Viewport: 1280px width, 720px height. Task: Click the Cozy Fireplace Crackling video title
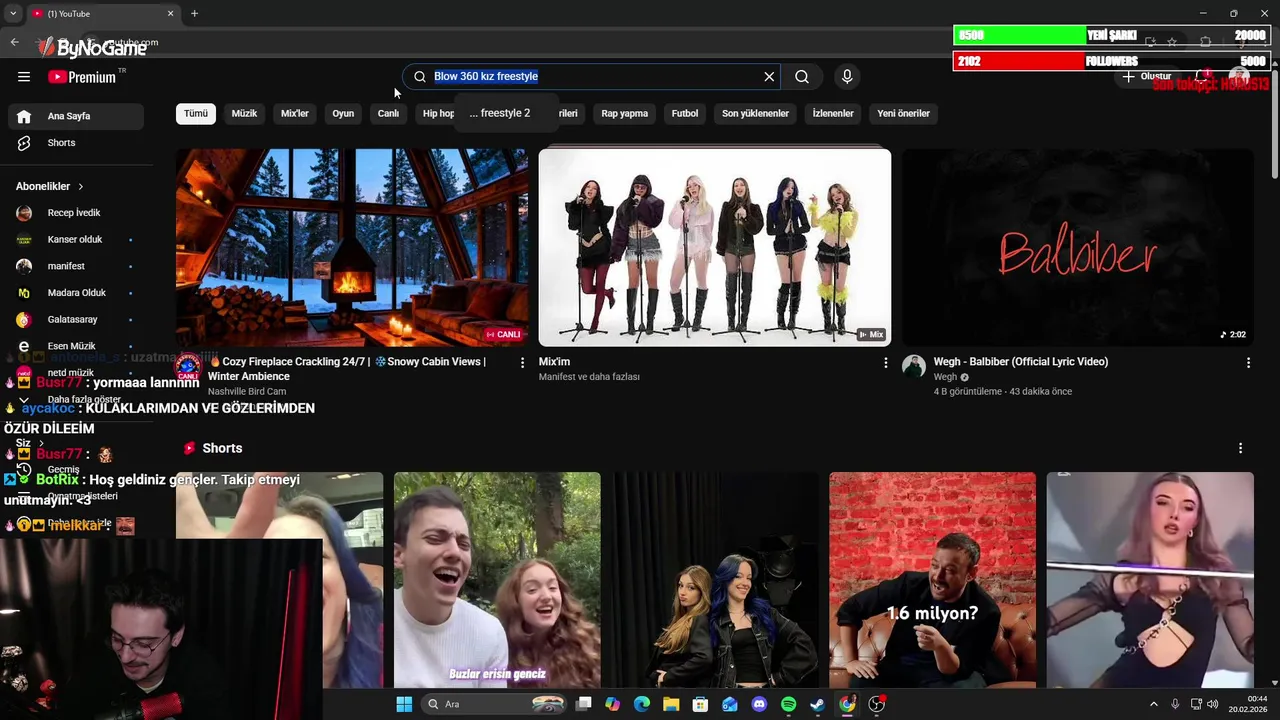tap(348, 369)
